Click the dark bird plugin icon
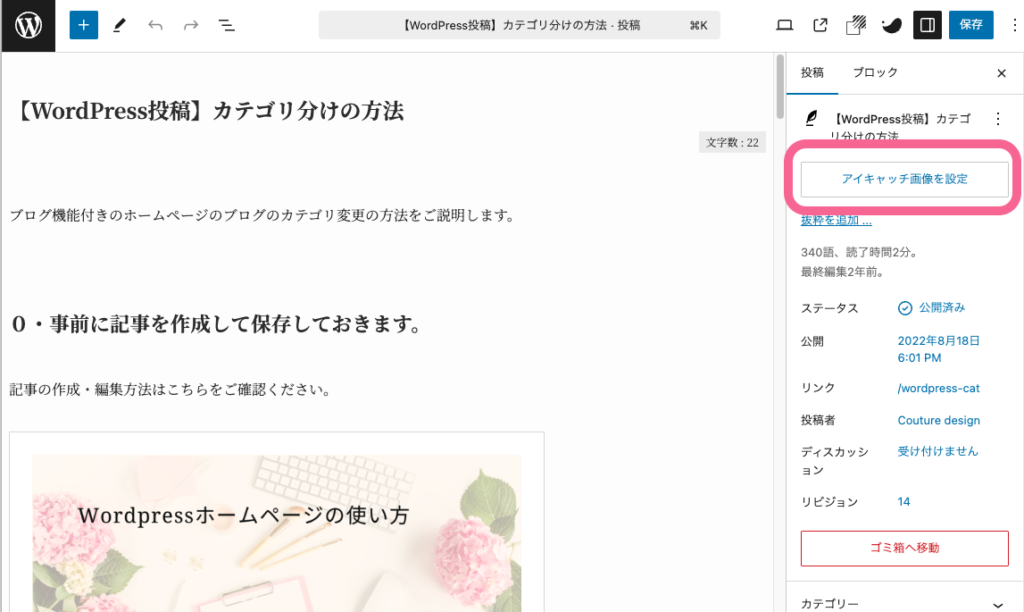 coord(891,25)
